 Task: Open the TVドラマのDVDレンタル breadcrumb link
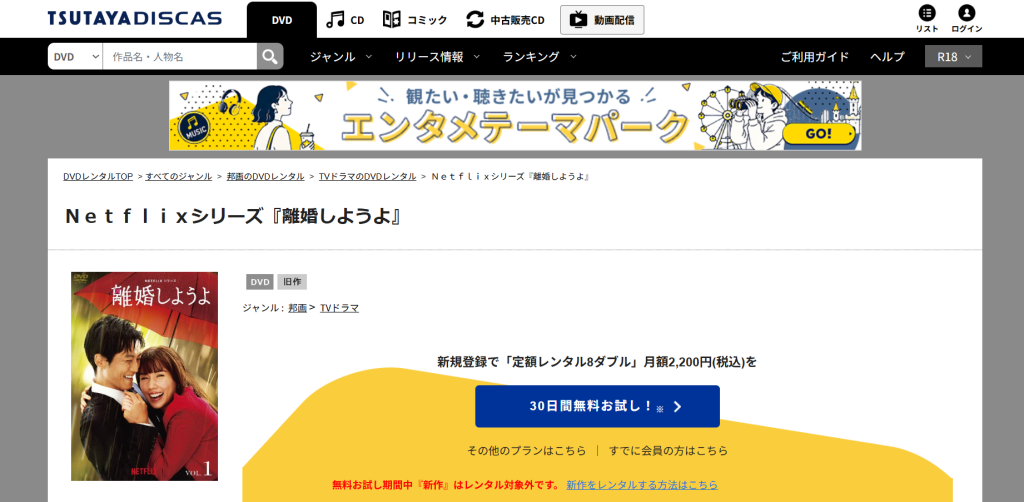pyautogui.click(x=368, y=176)
